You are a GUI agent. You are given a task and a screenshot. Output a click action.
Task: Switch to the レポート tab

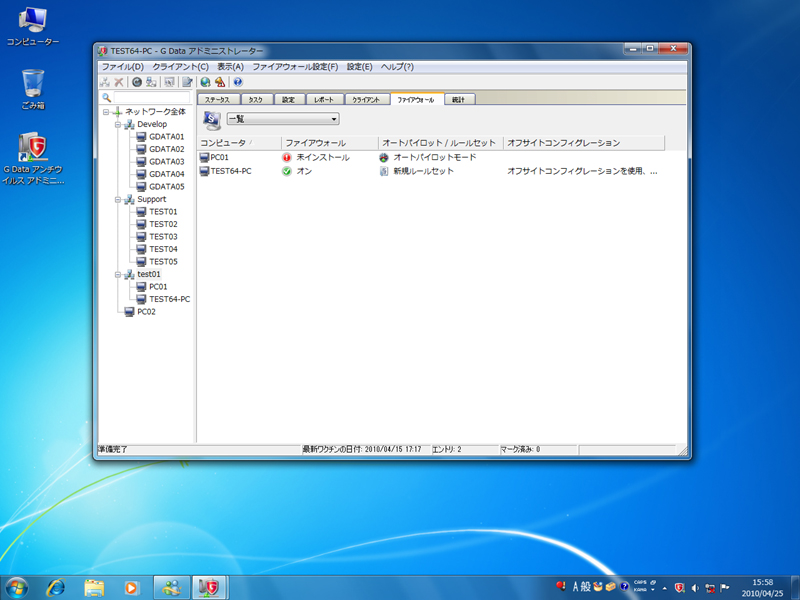point(324,100)
